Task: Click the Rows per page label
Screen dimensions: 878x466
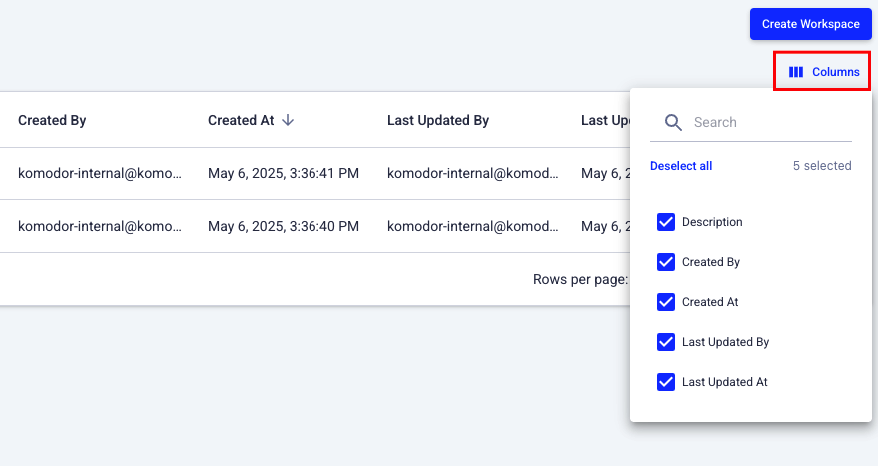Action: tap(581, 279)
